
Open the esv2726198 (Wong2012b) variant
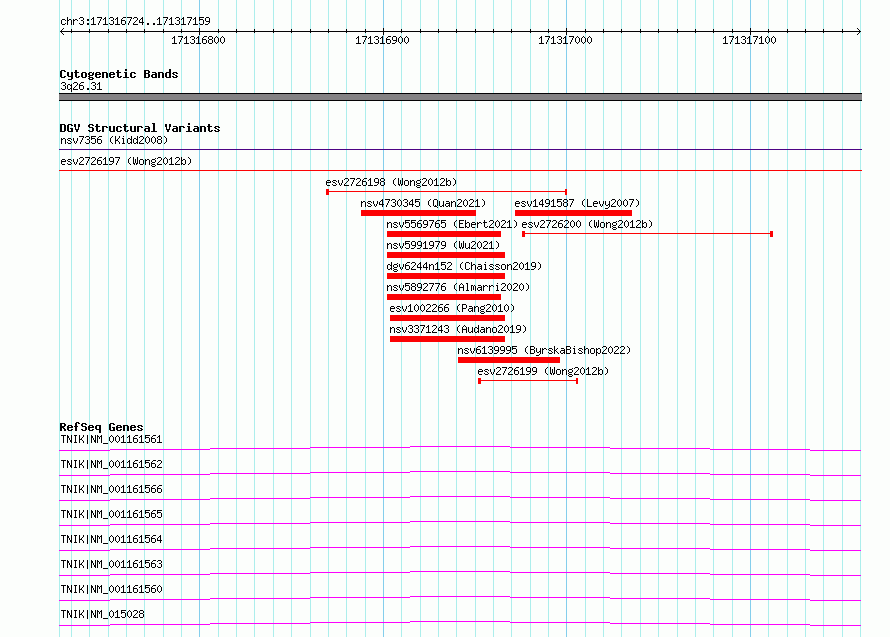pyautogui.click(x=391, y=182)
